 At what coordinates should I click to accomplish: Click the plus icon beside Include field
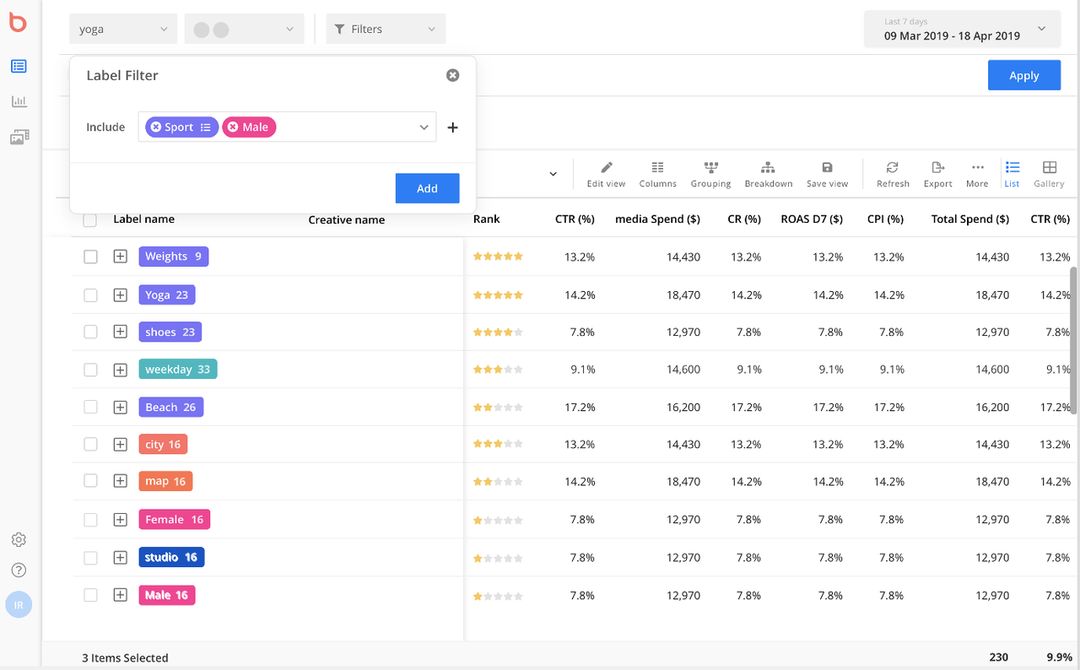(x=453, y=127)
